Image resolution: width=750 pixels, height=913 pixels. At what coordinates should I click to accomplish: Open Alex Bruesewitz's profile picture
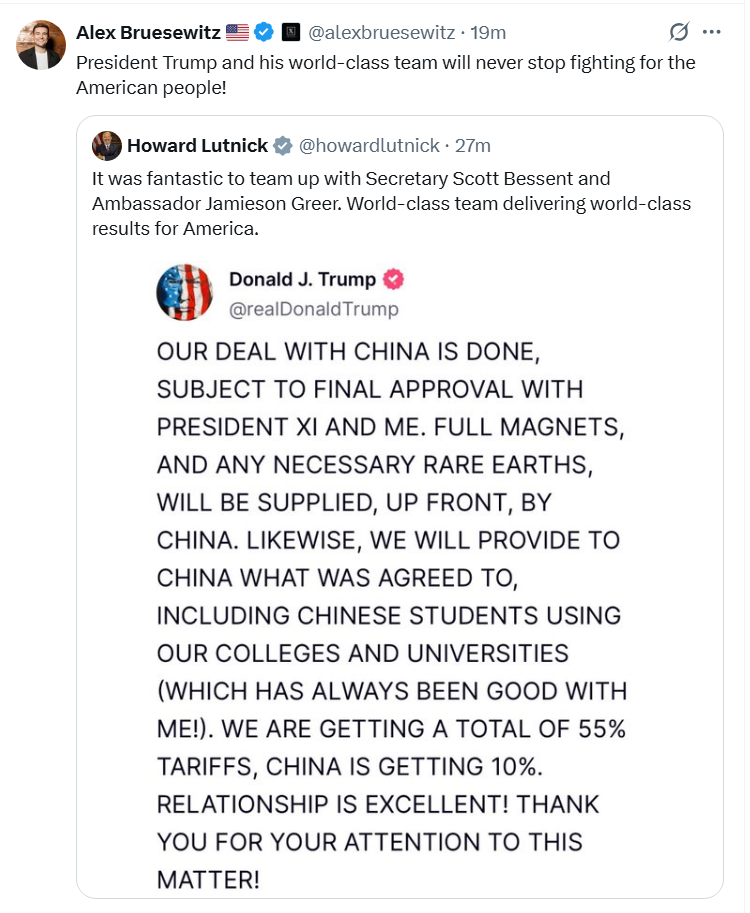point(41,45)
